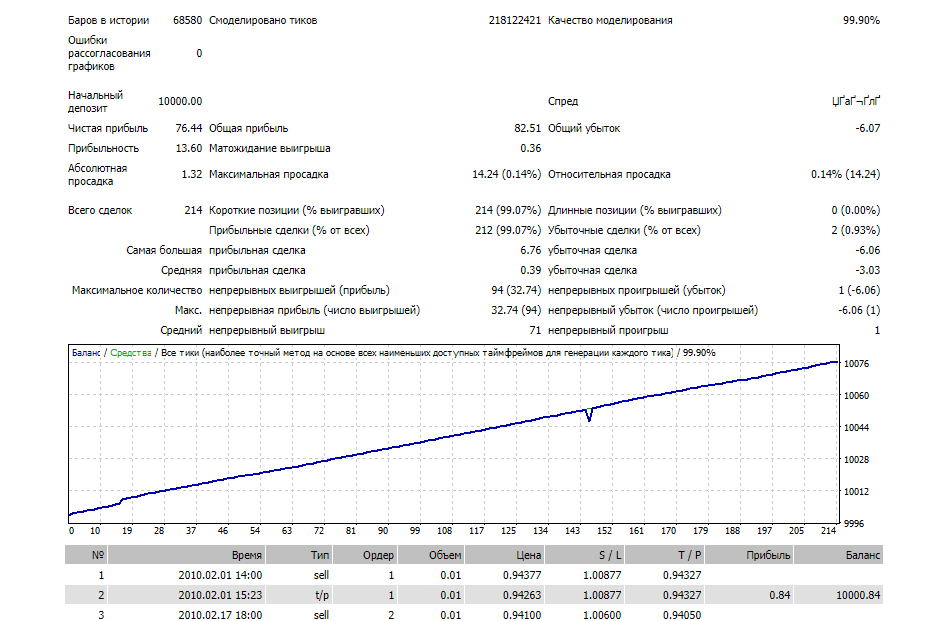Select the green Средства legend label
This screenshot has width=938, height=621.
click(x=130, y=353)
